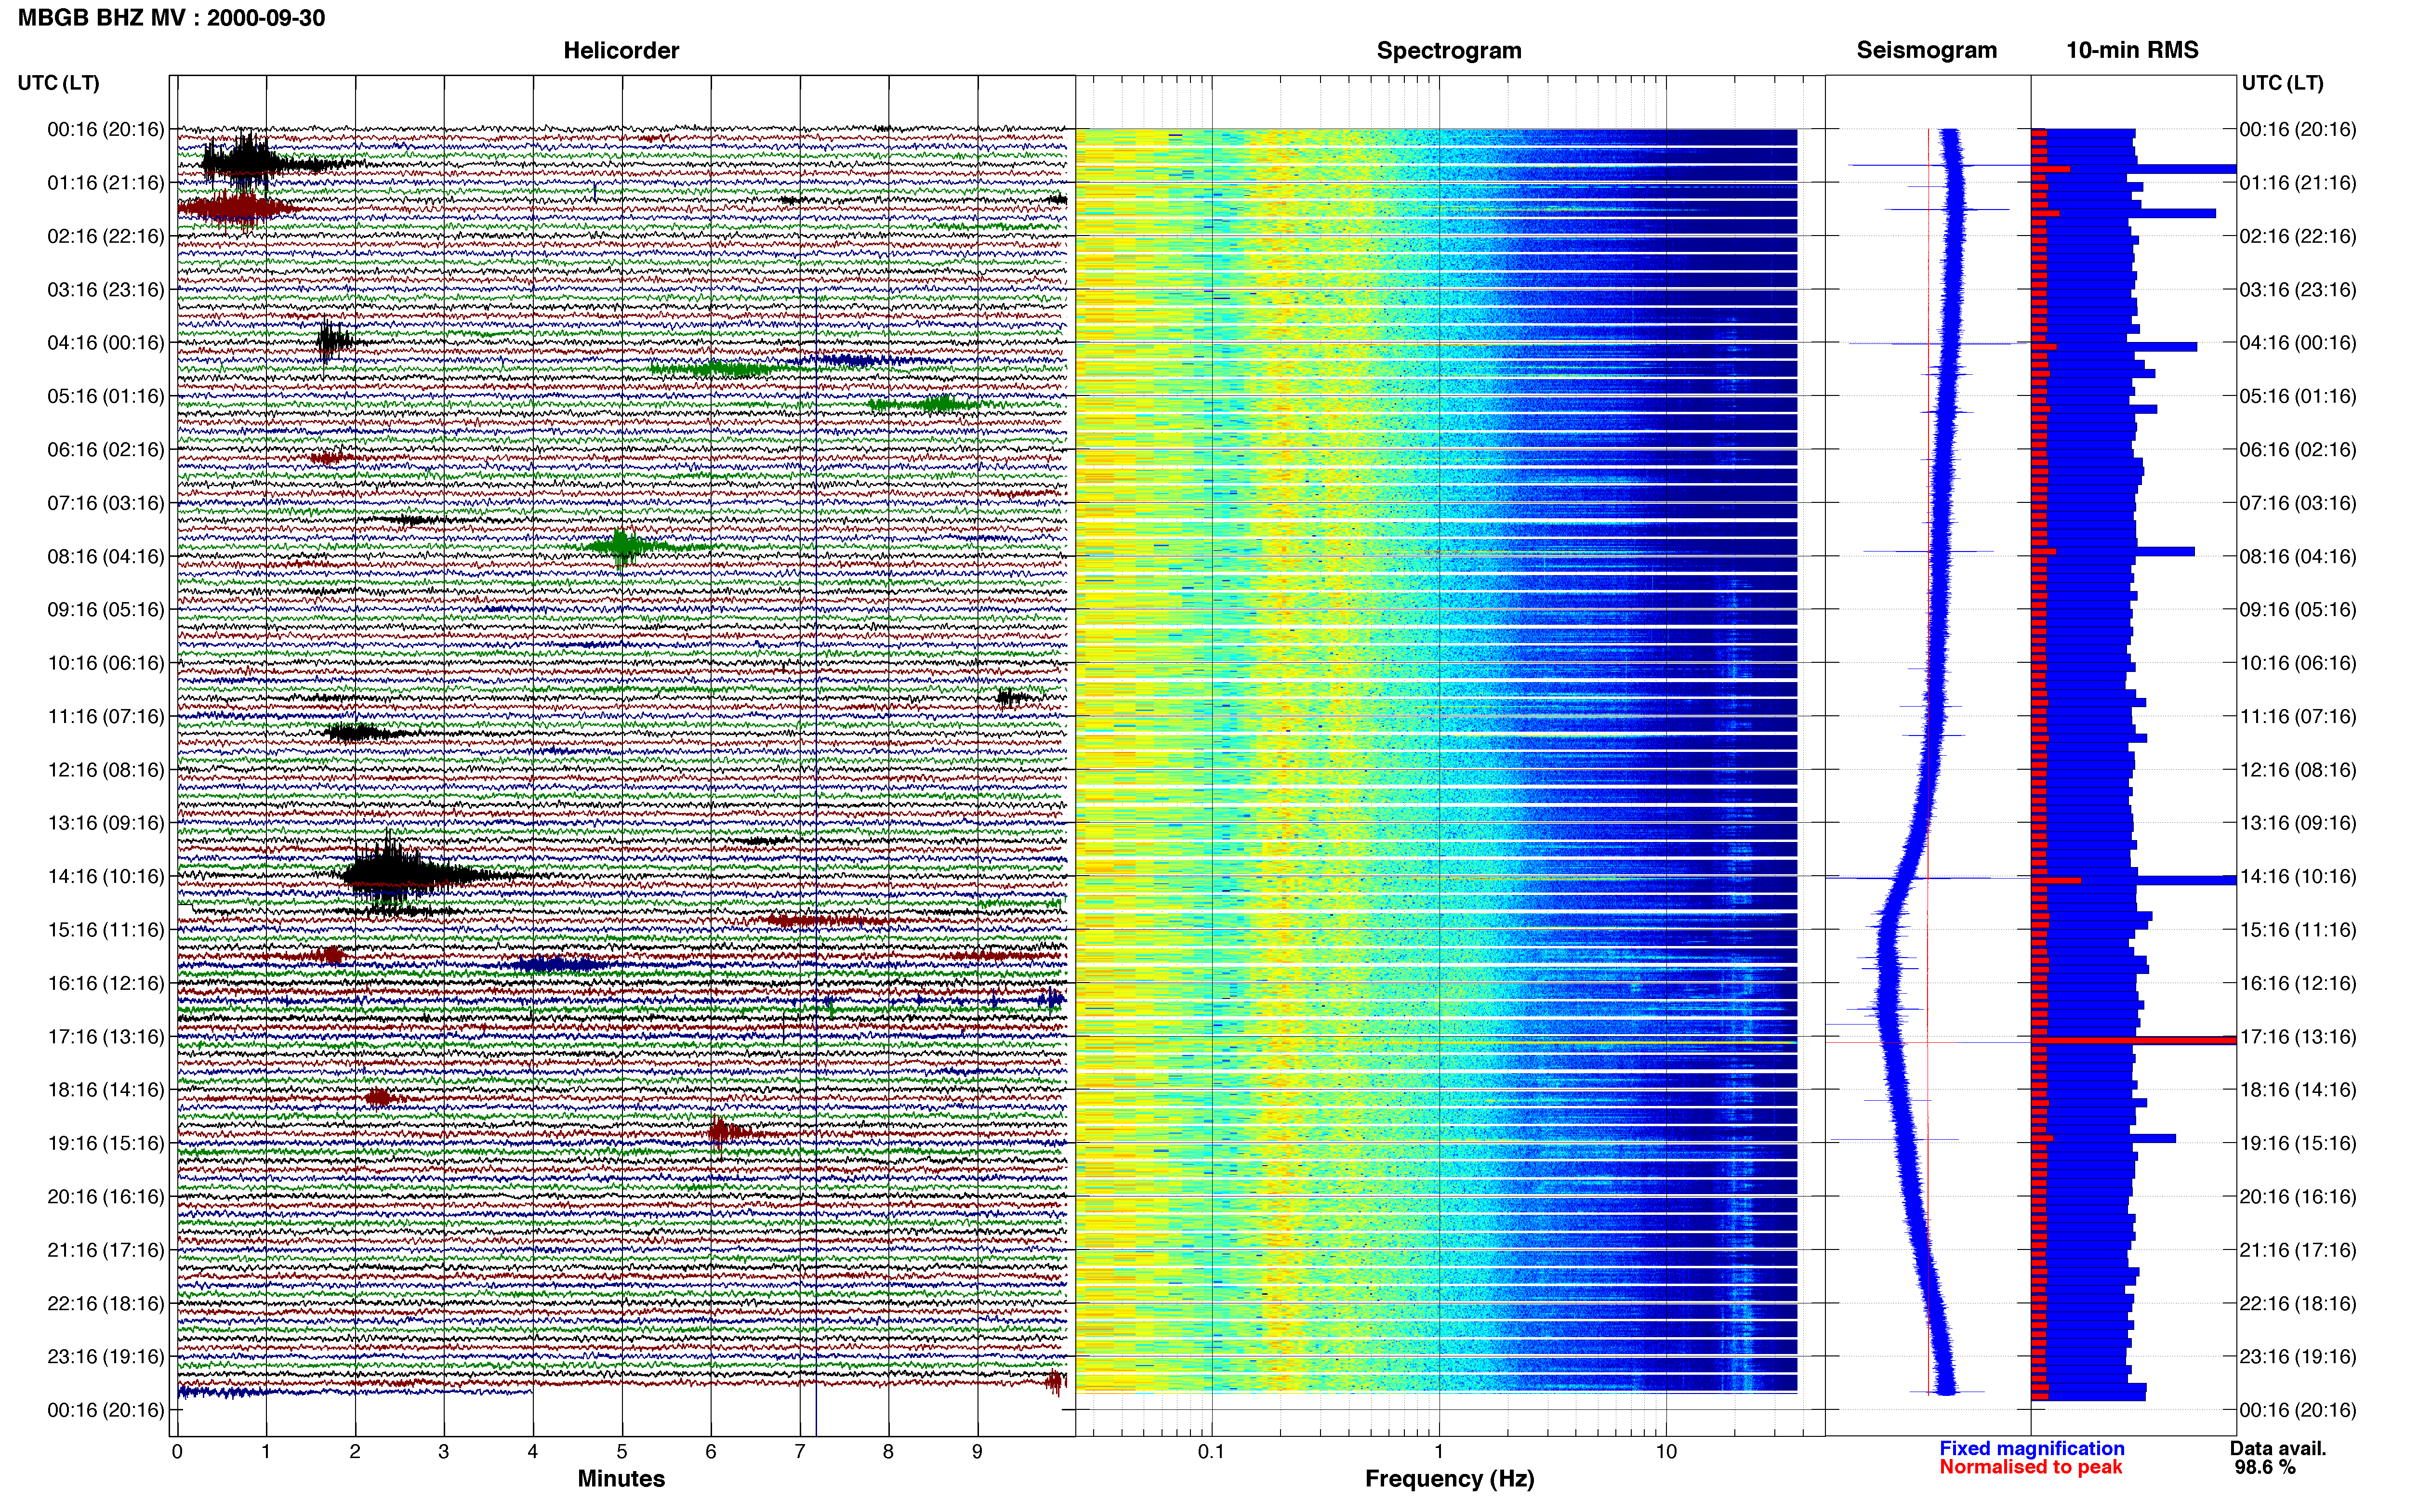Screen dimensions: 2418x1512
Task: Click the frequency tick label '0.1'
Action: 1211,1452
